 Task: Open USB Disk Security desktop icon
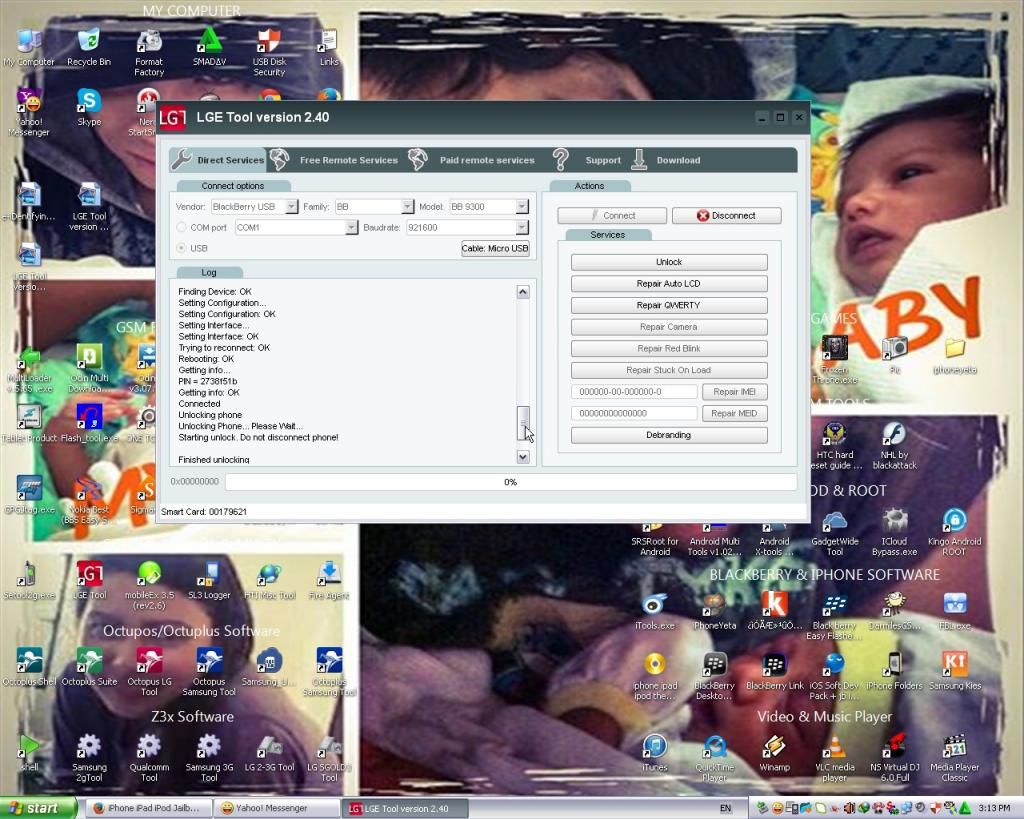pos(269,52)
